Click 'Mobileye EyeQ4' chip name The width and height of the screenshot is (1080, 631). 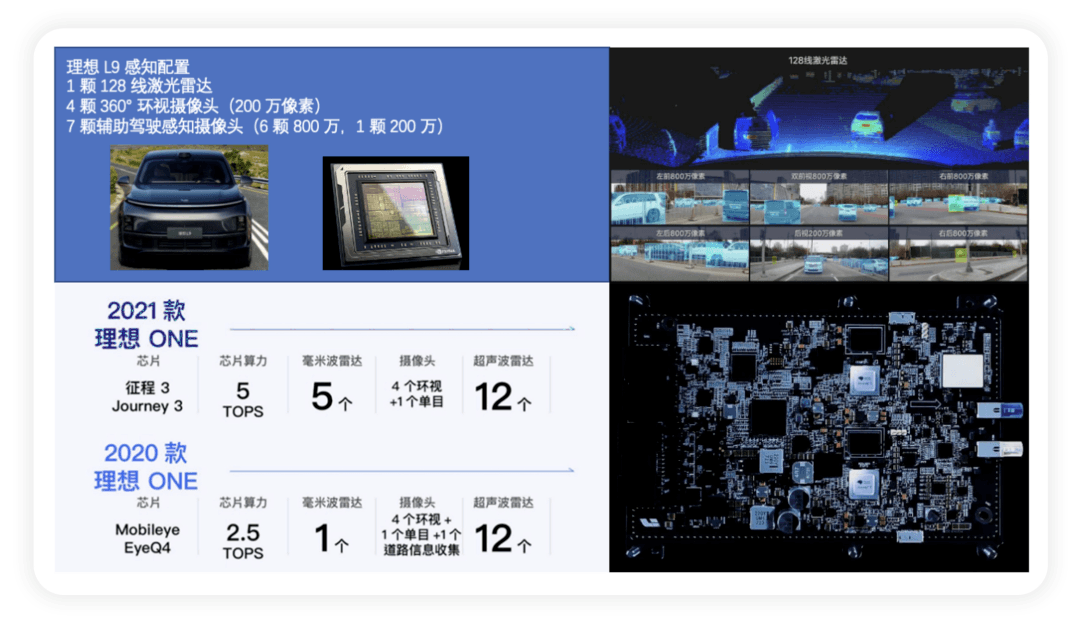[147, 539]
